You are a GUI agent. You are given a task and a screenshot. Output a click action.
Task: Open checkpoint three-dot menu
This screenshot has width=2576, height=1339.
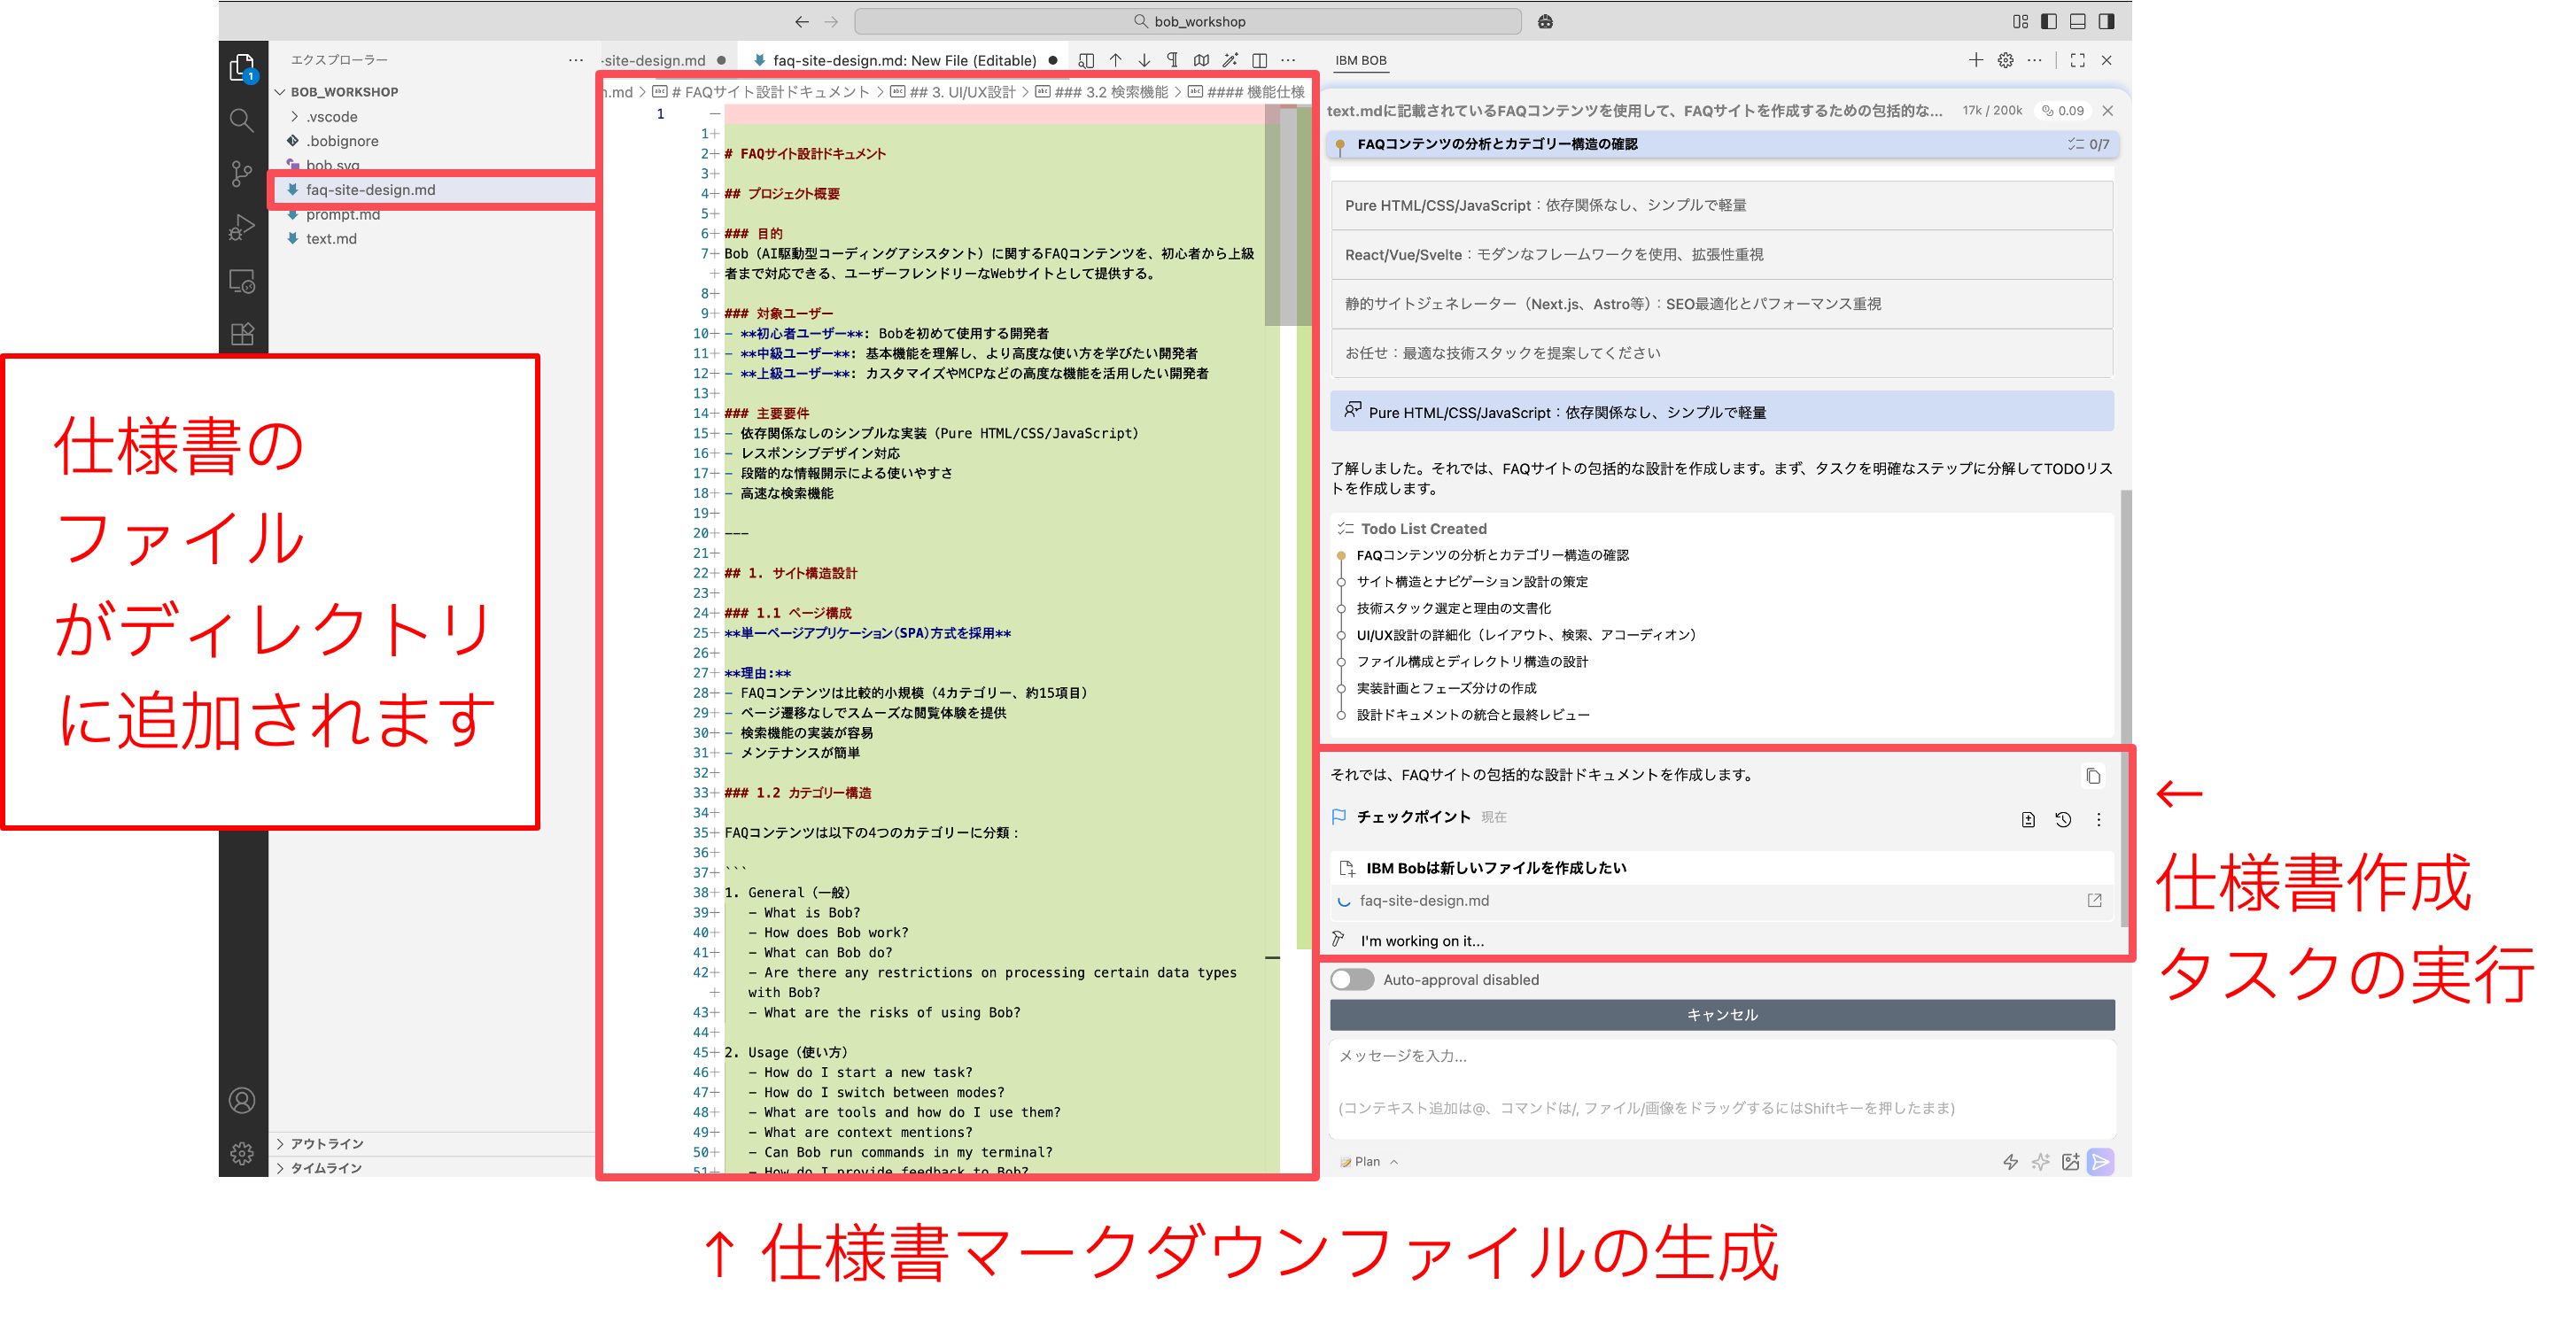pyautogui.click(x=2098, y=819)
